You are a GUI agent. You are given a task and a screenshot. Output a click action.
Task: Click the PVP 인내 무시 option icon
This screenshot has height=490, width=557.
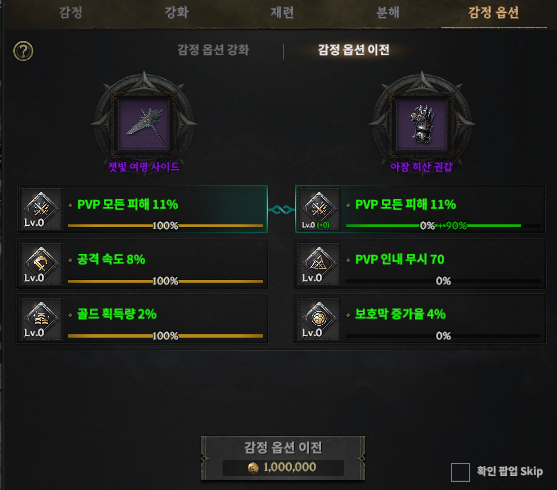tap(319, 264)
